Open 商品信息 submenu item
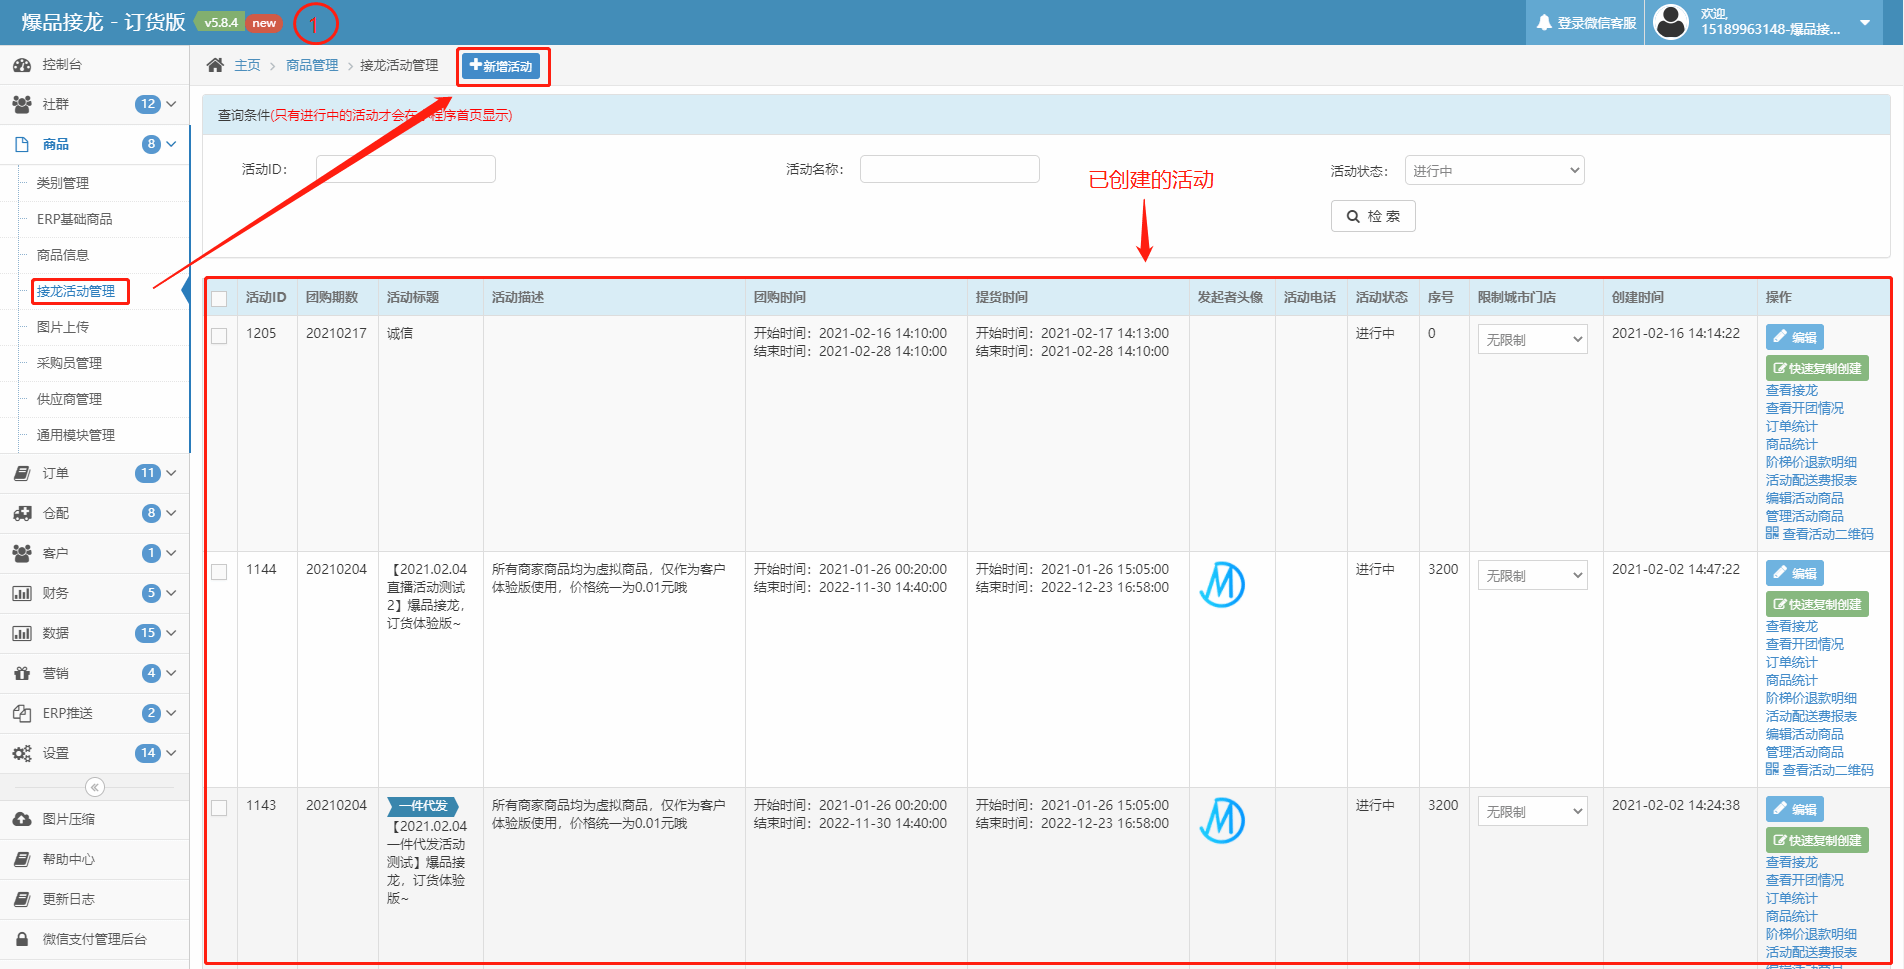This screenshot has height=969, width=1904. (63, 255)
